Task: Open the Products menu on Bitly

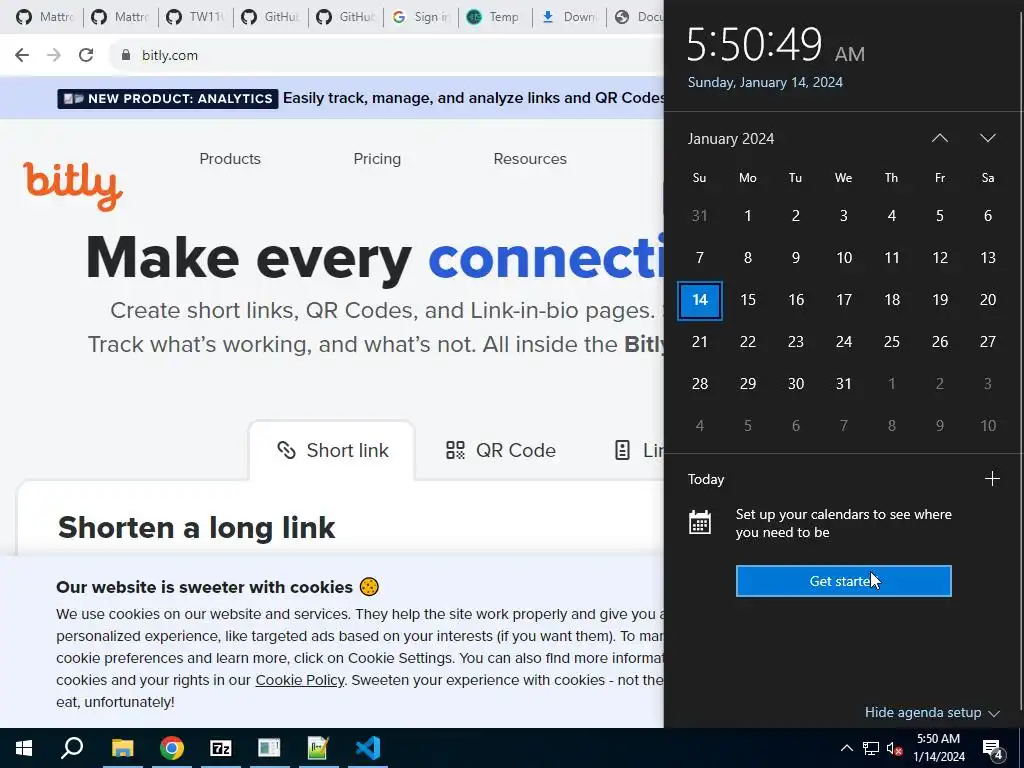Action: [x=230, y=159]
